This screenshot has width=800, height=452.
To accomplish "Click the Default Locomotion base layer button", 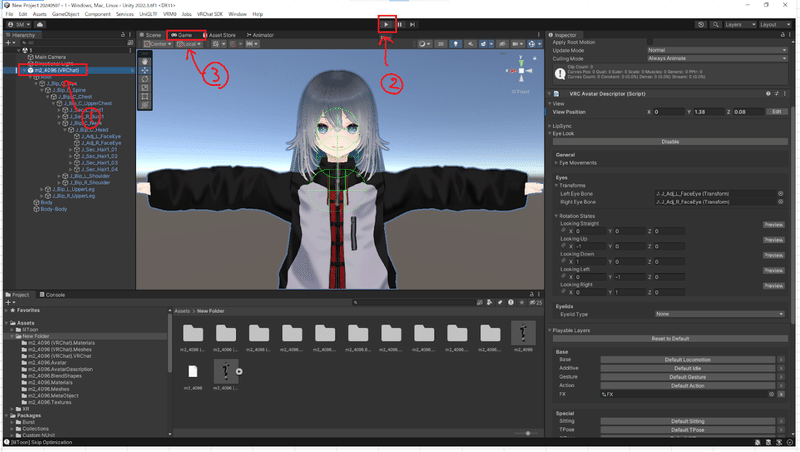I will (x=687, y=360).
